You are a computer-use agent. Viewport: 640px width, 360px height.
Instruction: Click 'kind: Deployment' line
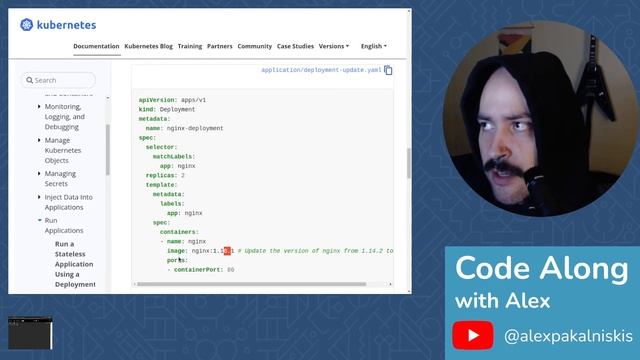coord(167,109)
